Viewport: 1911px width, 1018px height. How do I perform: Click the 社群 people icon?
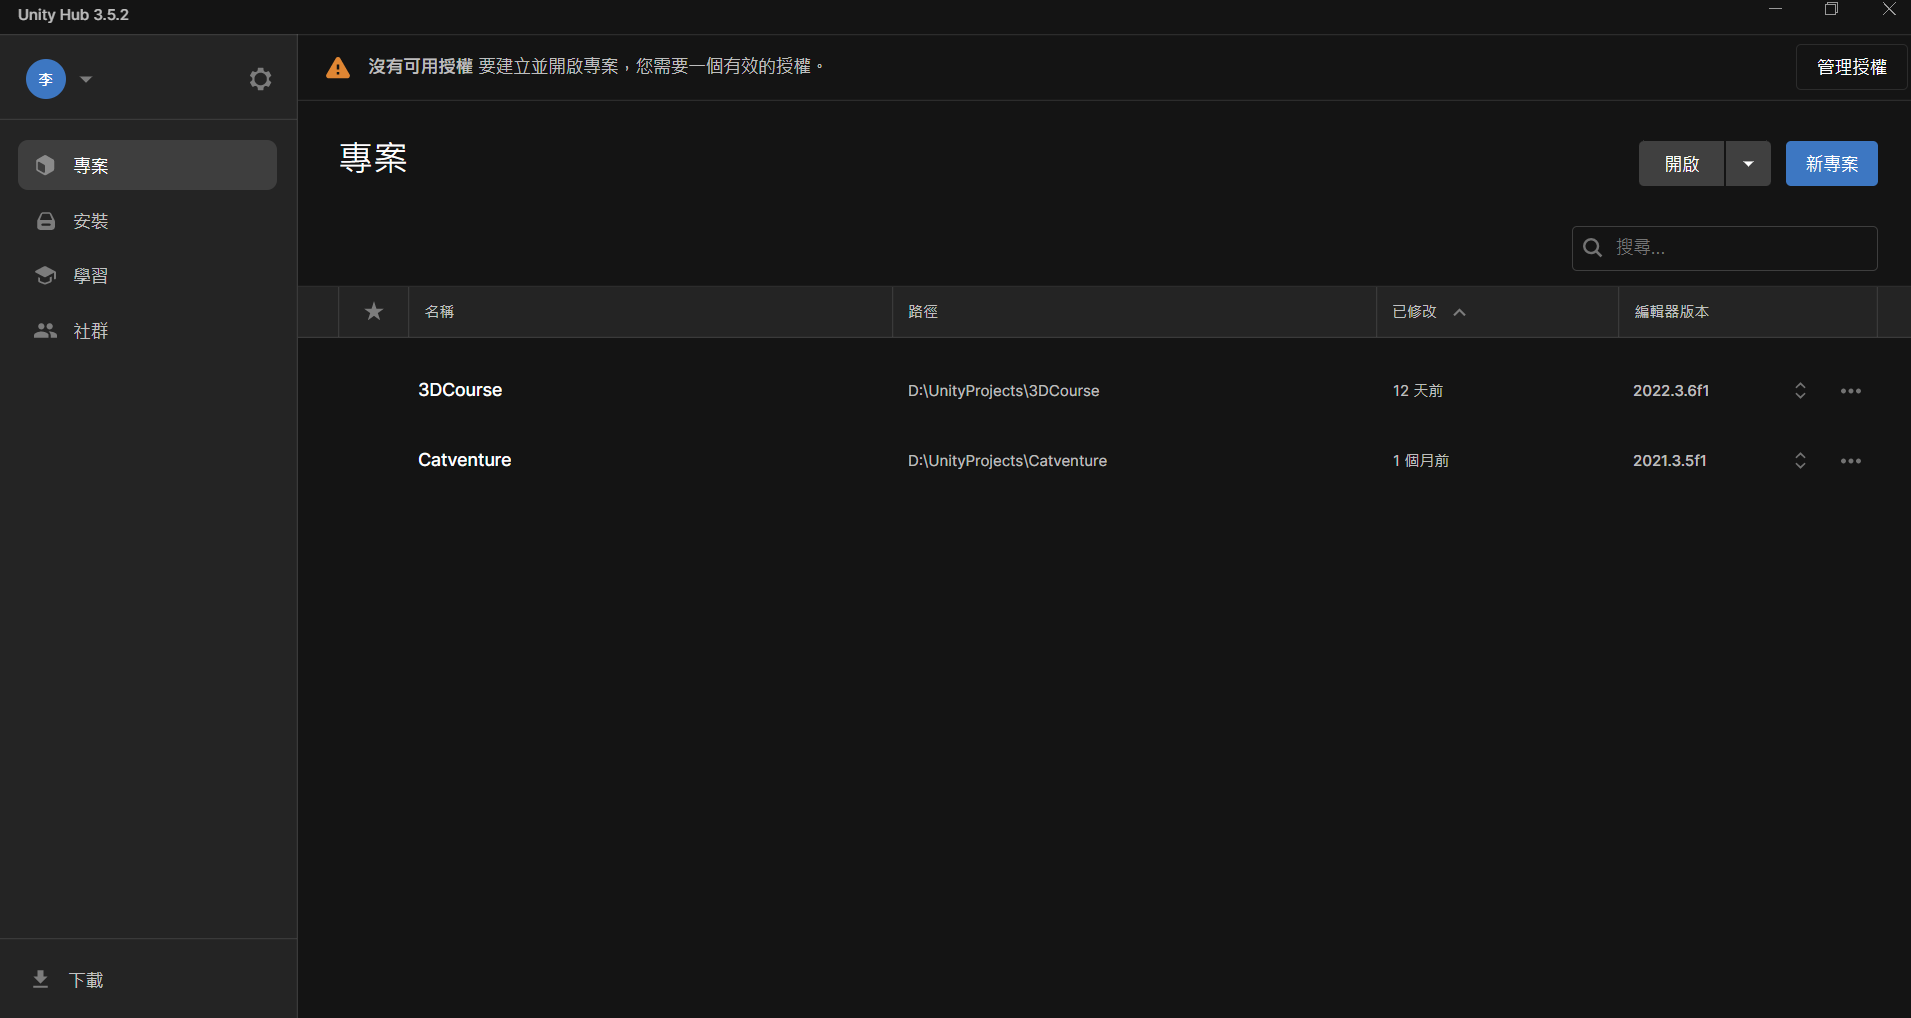pos(45,331)
